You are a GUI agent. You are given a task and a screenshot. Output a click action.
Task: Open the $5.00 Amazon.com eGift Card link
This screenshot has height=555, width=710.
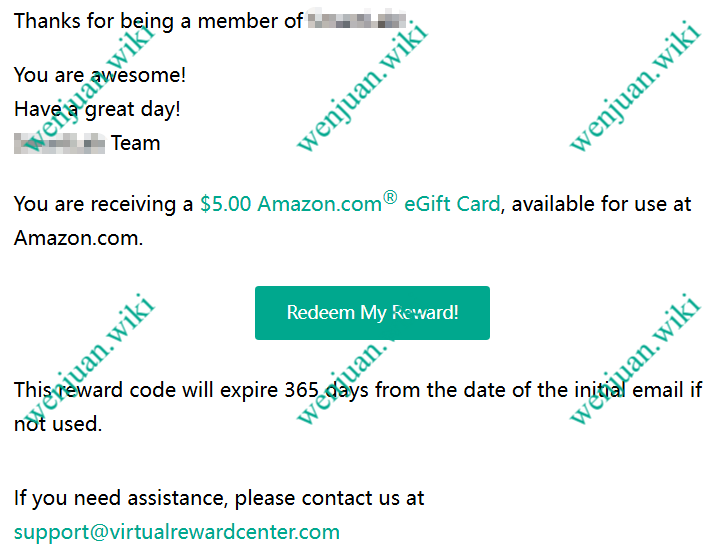coord(350,204)
